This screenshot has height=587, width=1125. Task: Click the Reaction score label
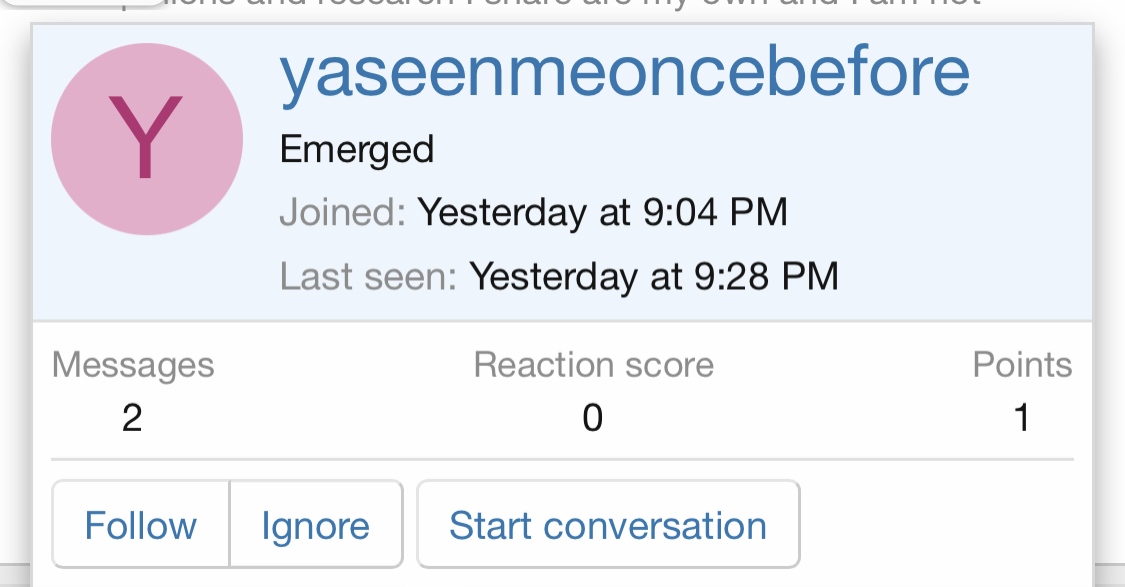[x=593, y=365]
